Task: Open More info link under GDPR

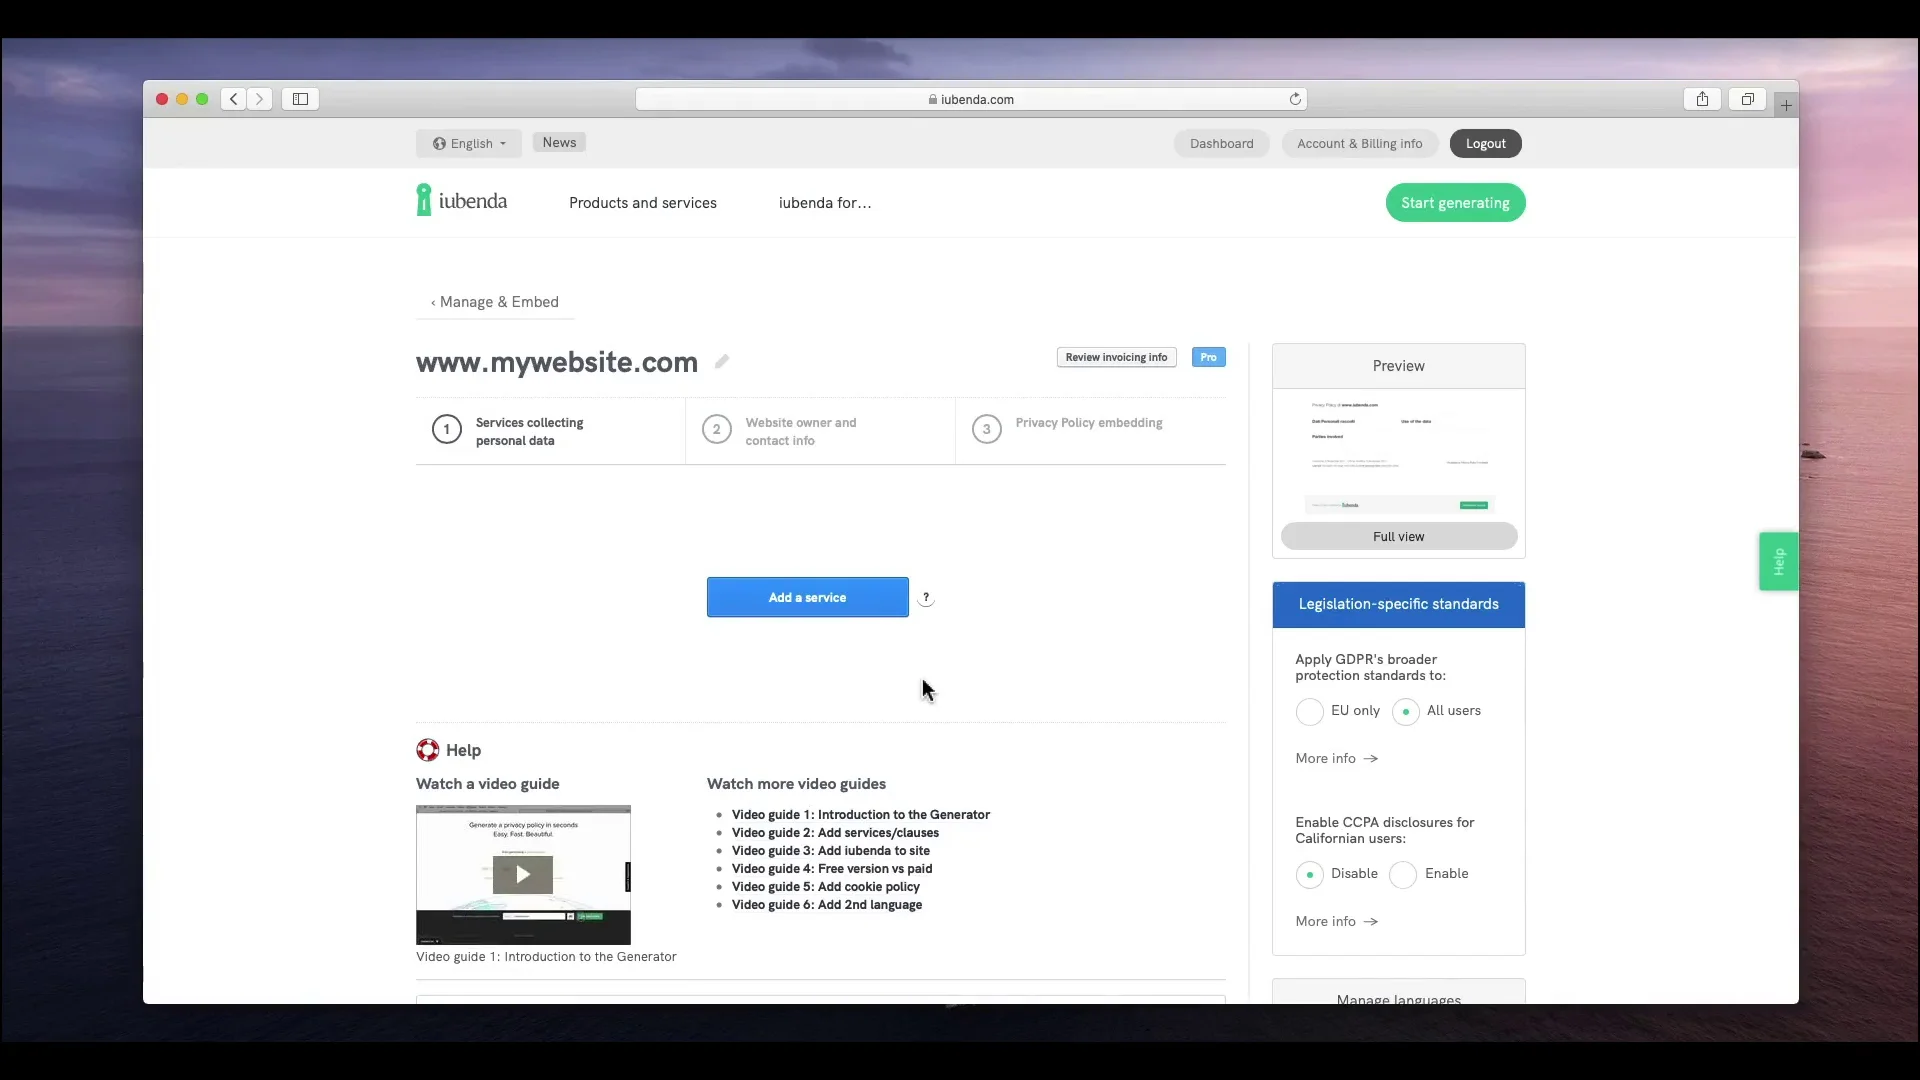Action: click(1337, 759)
